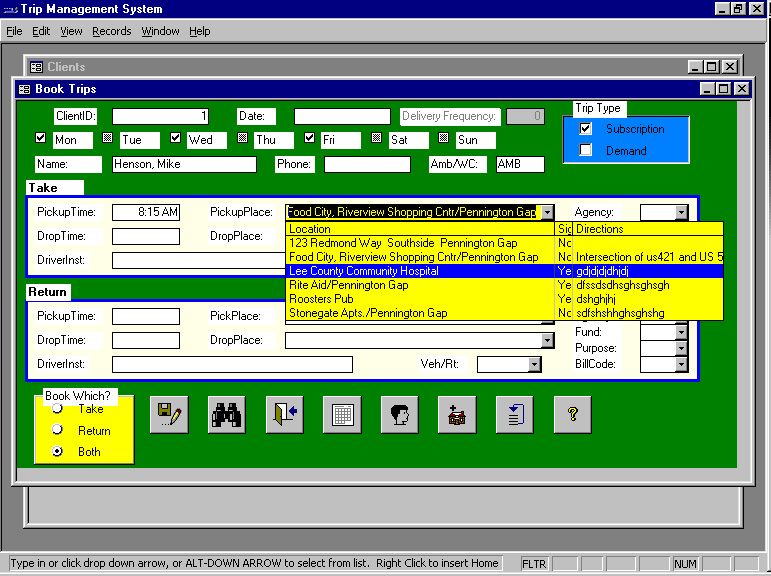Open the Return DropPlace dropdown
The image size is (771, 576).
coord(547,340)
